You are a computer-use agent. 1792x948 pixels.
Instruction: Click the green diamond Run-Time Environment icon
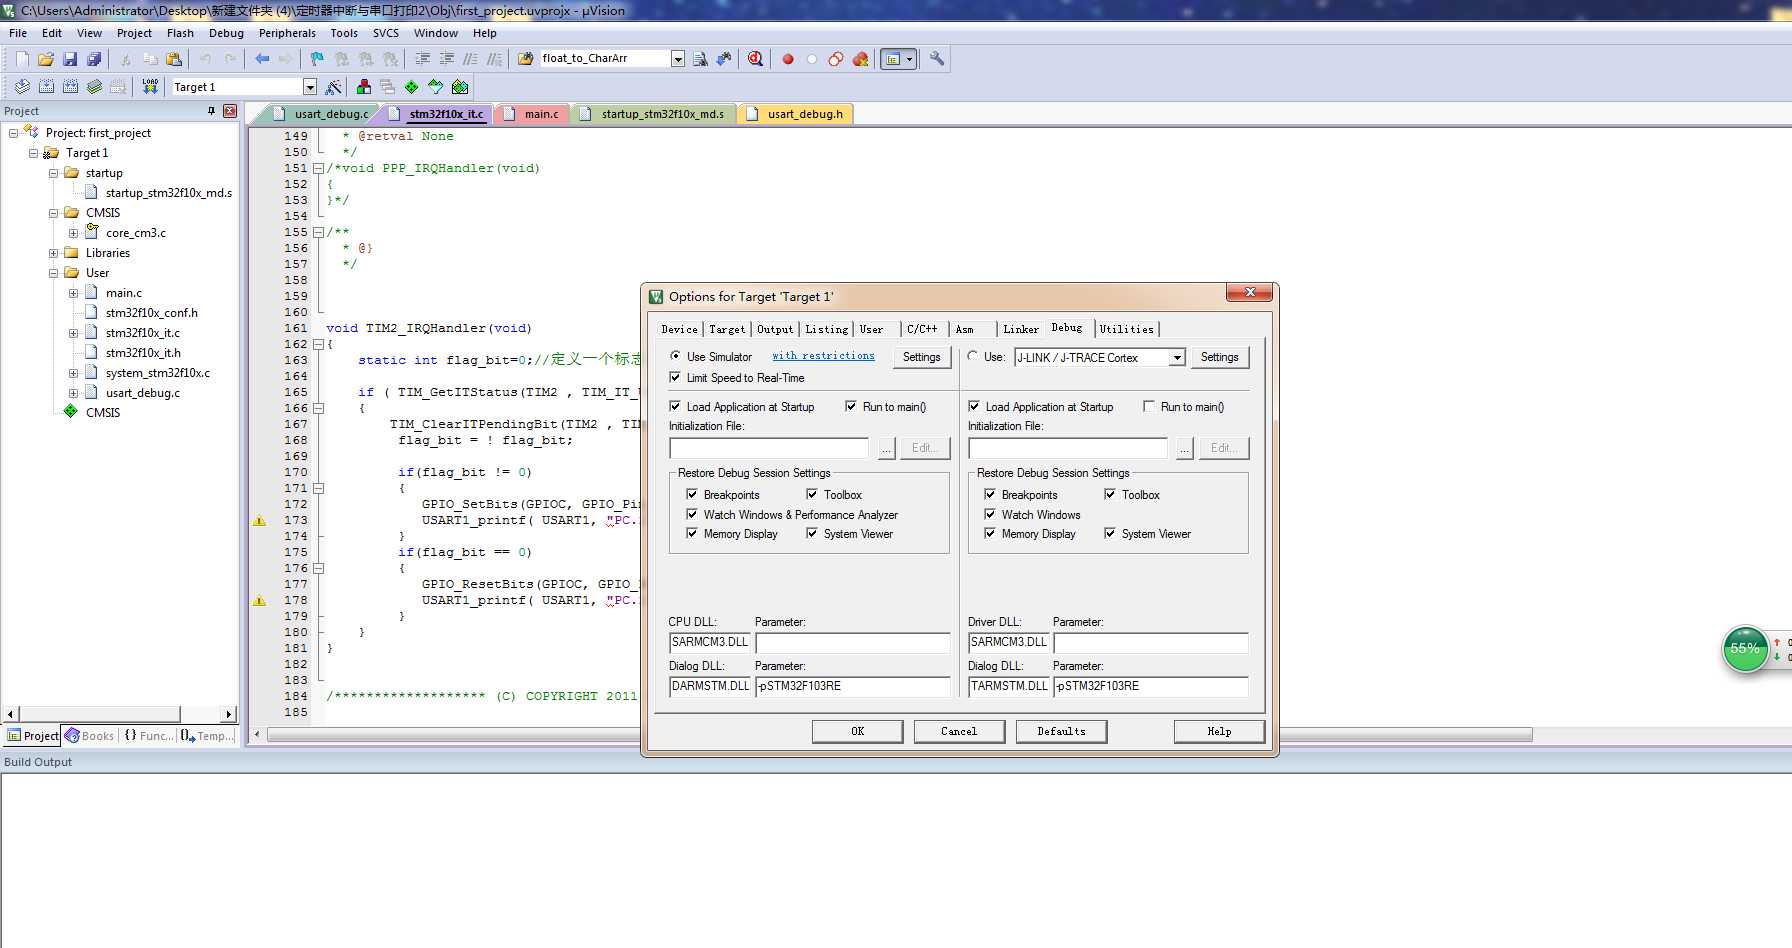tap(412, 87)
